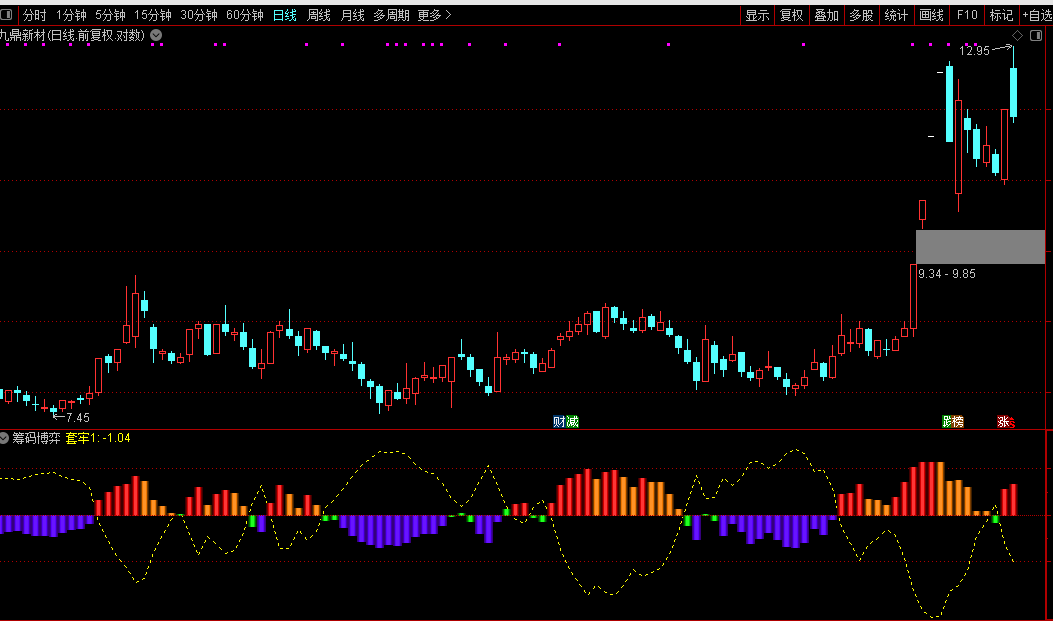Click the 12.95 high price label
Viewport: 1053px width, 621px height.
[974, 51]
